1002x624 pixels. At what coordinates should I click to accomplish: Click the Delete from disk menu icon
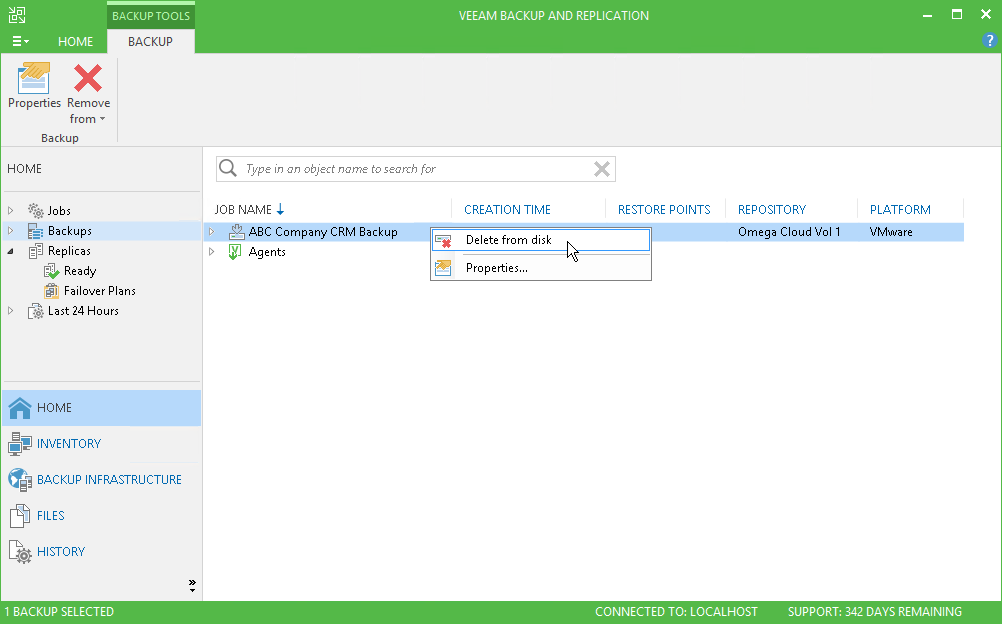pyautogui.click(x=443, y=240)
